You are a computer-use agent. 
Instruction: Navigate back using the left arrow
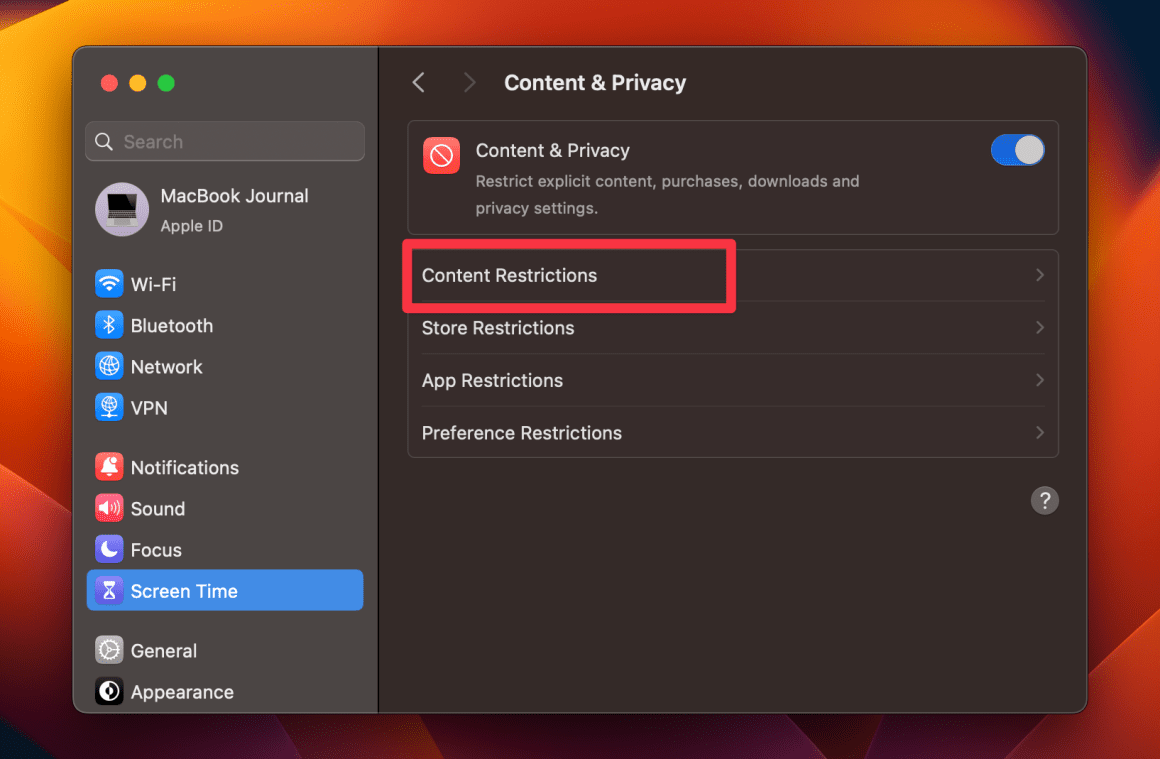pos(418,82)
